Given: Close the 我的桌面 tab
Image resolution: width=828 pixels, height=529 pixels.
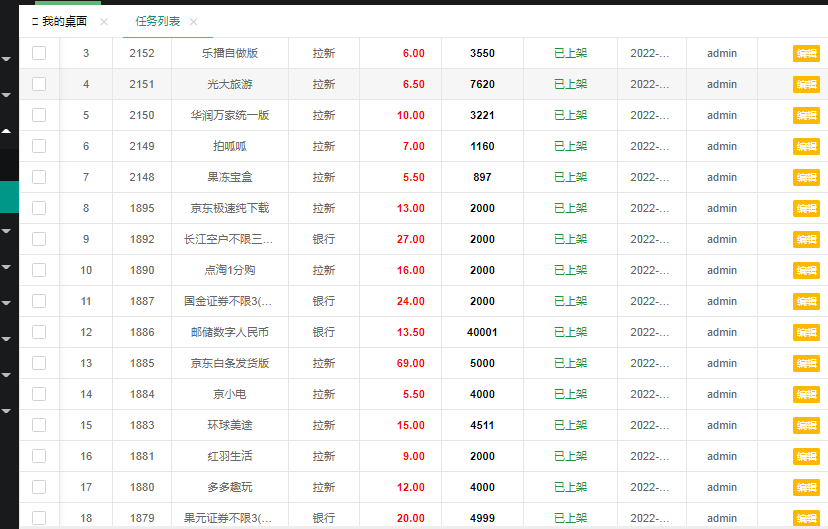Looking at the screenshot, I should pos(104,22).
